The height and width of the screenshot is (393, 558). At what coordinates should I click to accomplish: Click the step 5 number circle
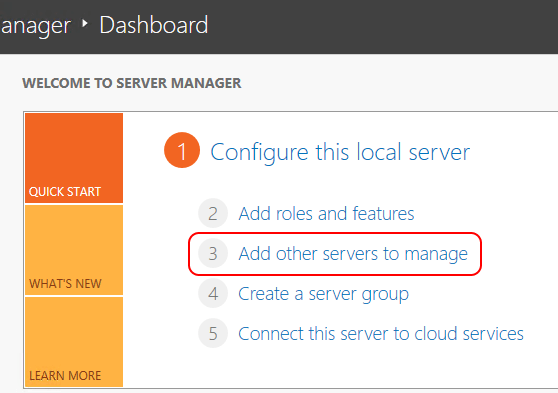(x=213, y=333)
